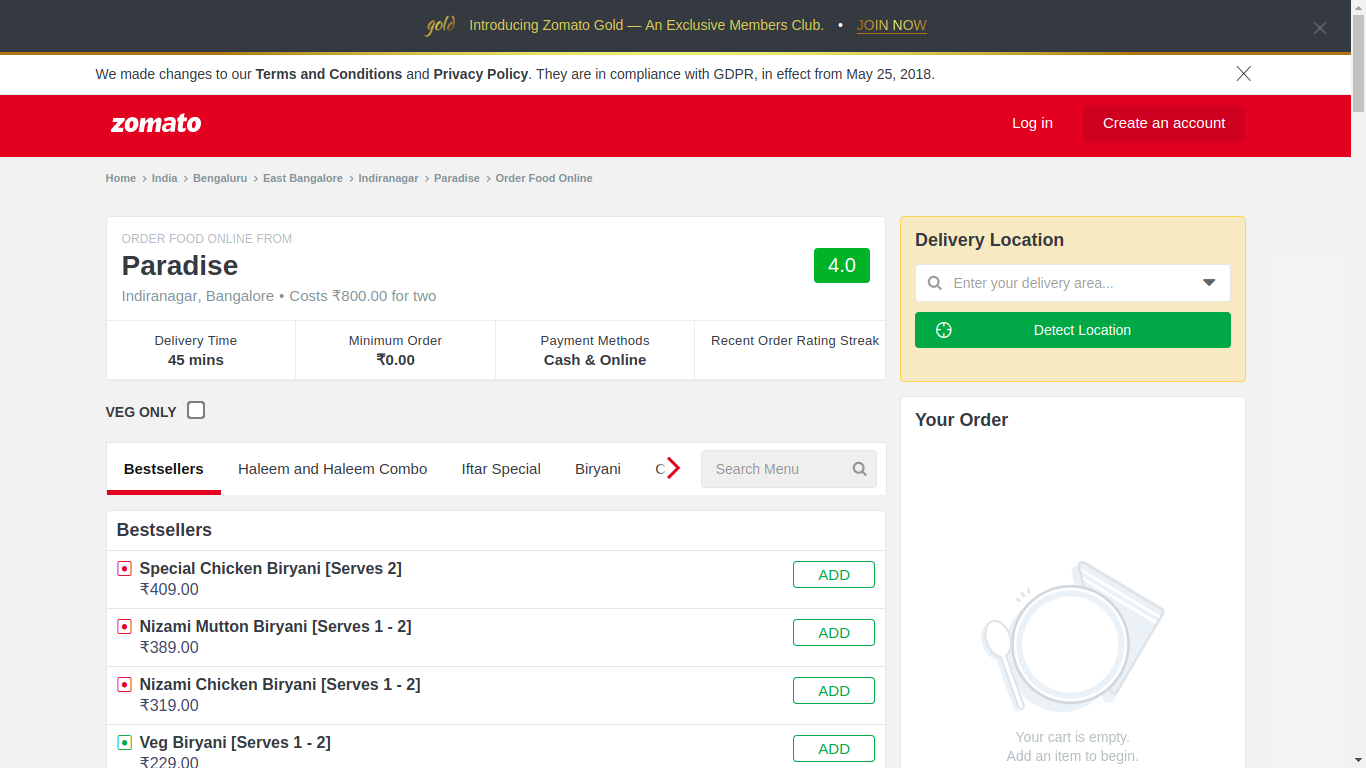Viewport: 1366px width, 768px height.
Task: Go to Home breadcrumb
Action: pos(121,178)
